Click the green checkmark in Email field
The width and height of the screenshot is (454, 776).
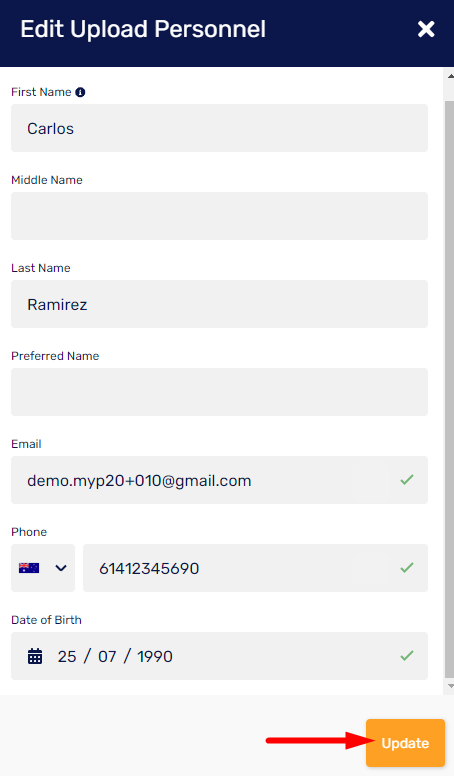coord(406,480)
